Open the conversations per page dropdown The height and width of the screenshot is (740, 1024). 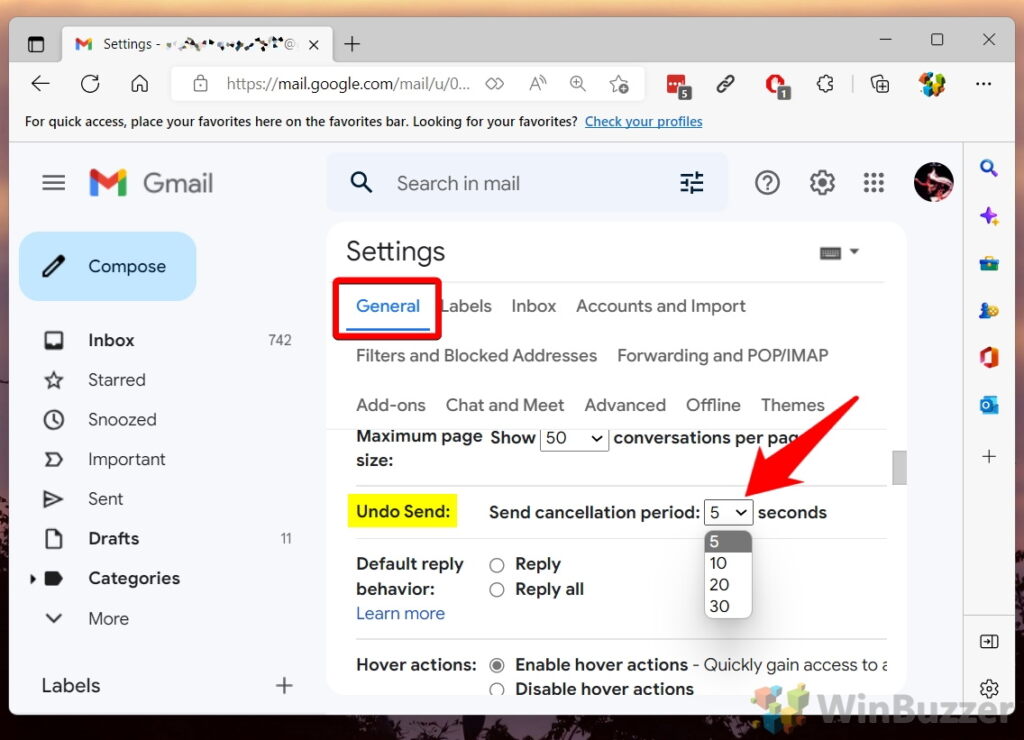point(574,438)
